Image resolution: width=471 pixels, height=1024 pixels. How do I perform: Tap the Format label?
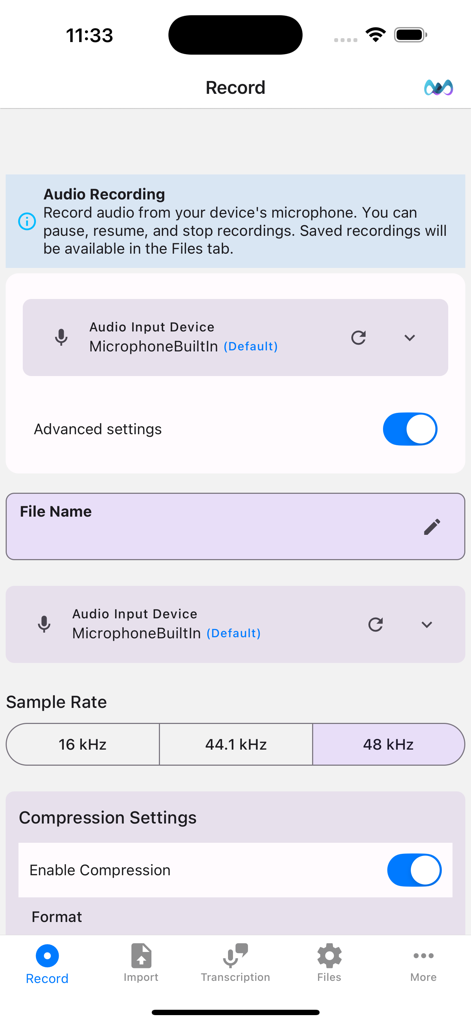point(57,917)
